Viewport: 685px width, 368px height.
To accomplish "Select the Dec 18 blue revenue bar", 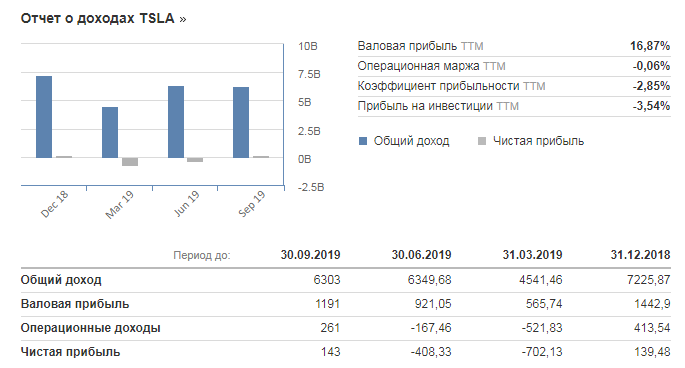I will pos(44,117).
